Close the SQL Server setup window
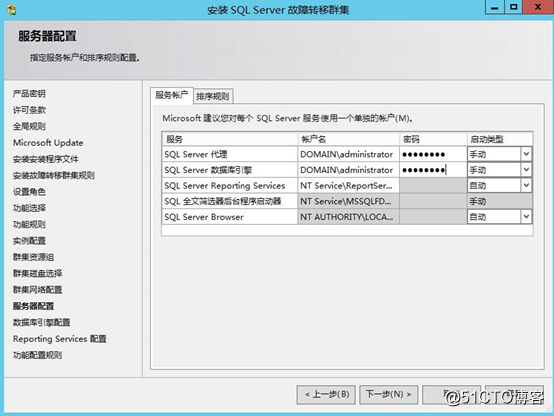This screenshot has width=554, height=416. (538, 7)
